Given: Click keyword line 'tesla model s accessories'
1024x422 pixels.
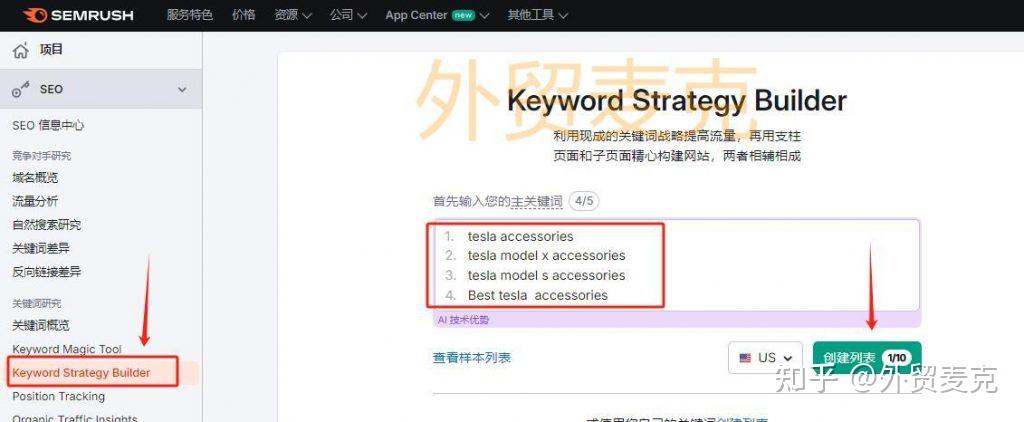Looking at the screenshot, I should pyautogui.click(x=547, y=275).
